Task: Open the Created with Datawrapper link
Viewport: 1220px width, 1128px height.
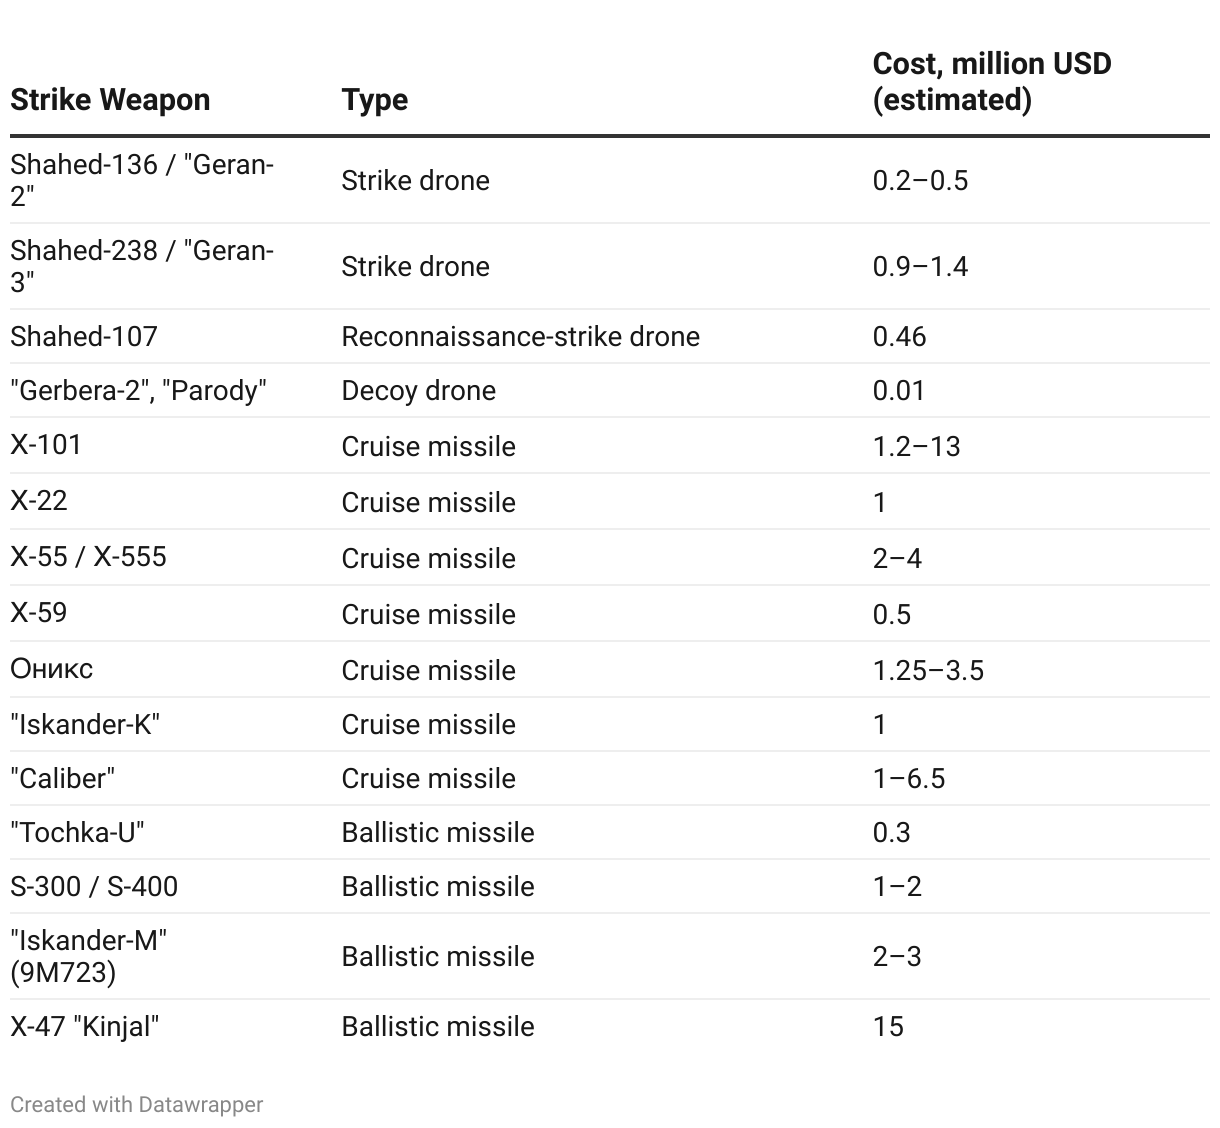Action: [x=137, y=1104]
